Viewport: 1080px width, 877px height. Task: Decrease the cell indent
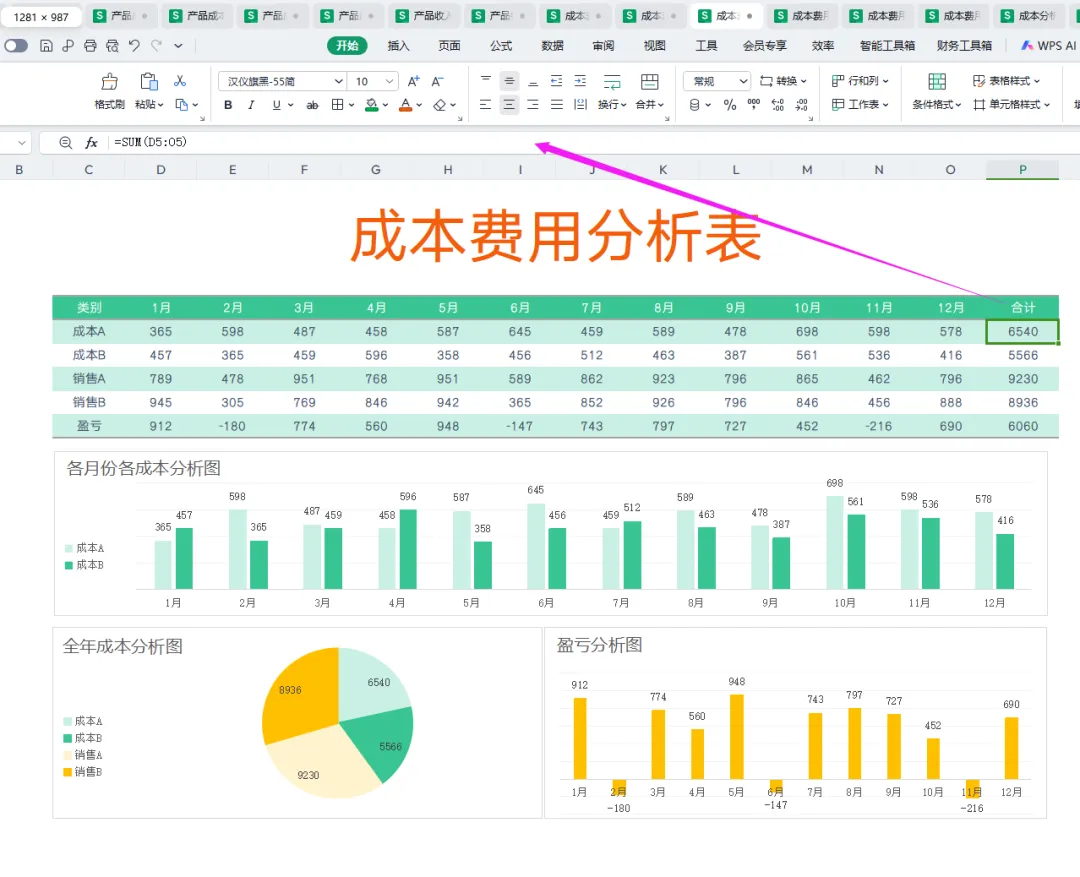557,81
